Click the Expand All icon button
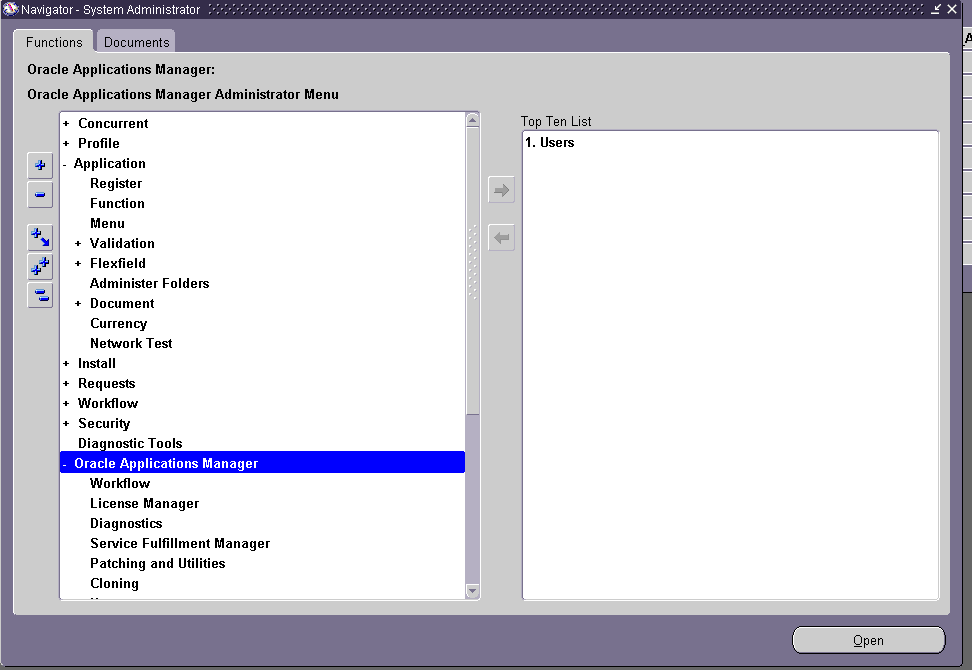 [40, 266]
